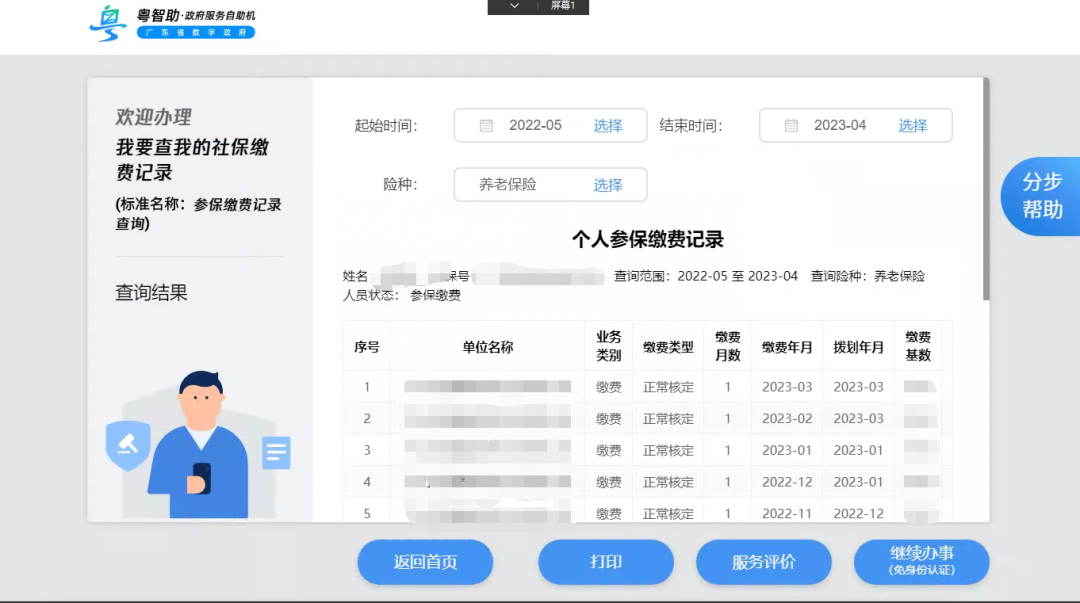Click the start date calendar icon
The width and height of the screenshot is (1080, 603).
(x=487, y=125)
